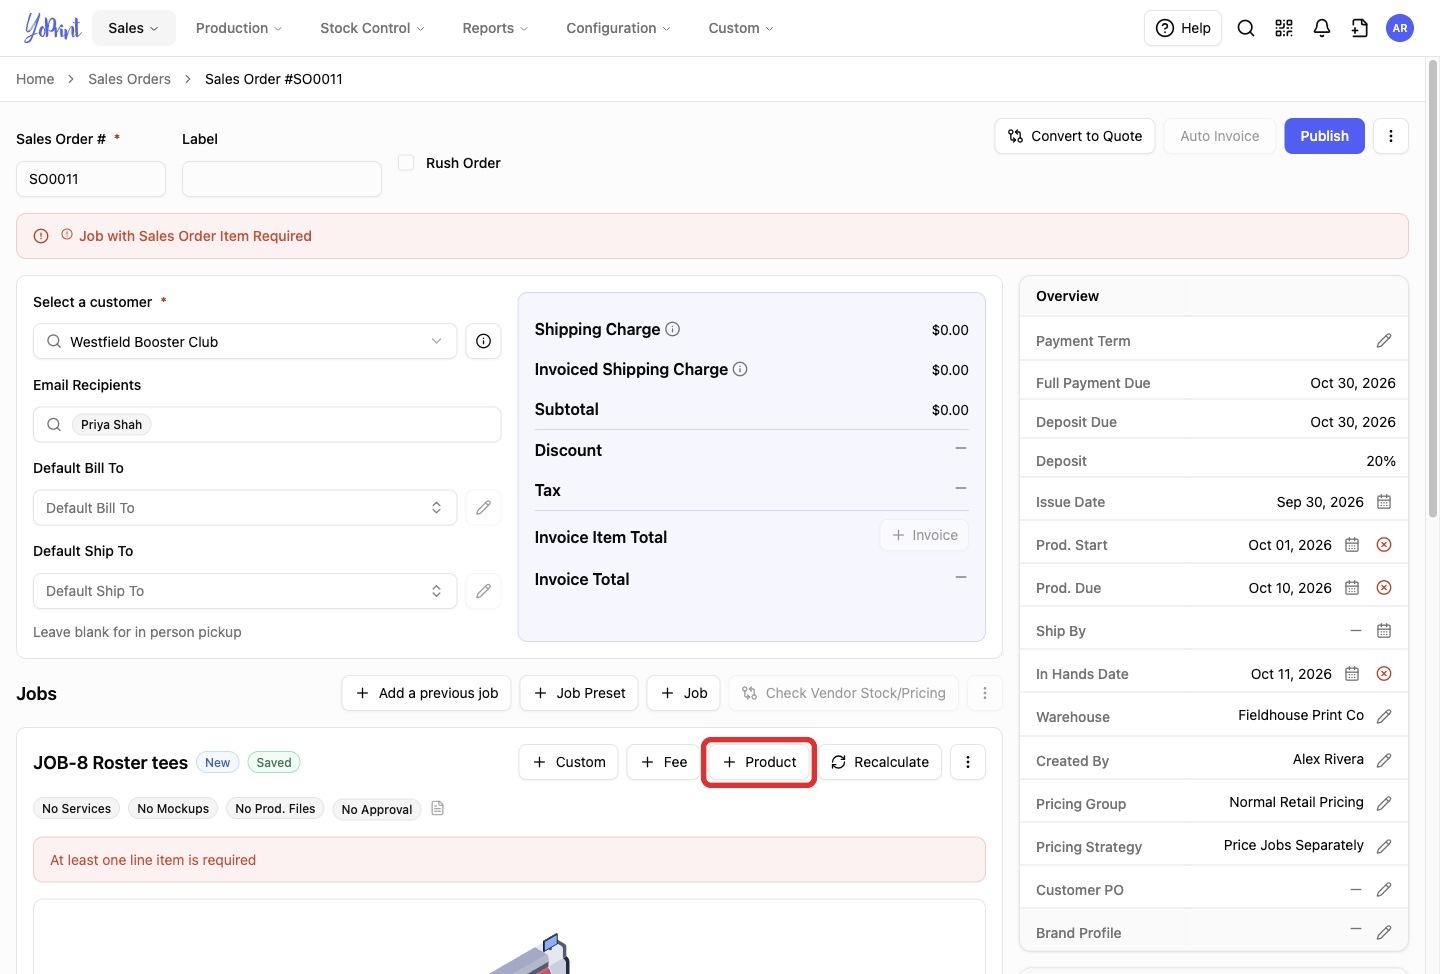Open sales order more options menu
The width and height of the screenshot is (1440, 974).
pyautogui.click(x=1391, y=136)
